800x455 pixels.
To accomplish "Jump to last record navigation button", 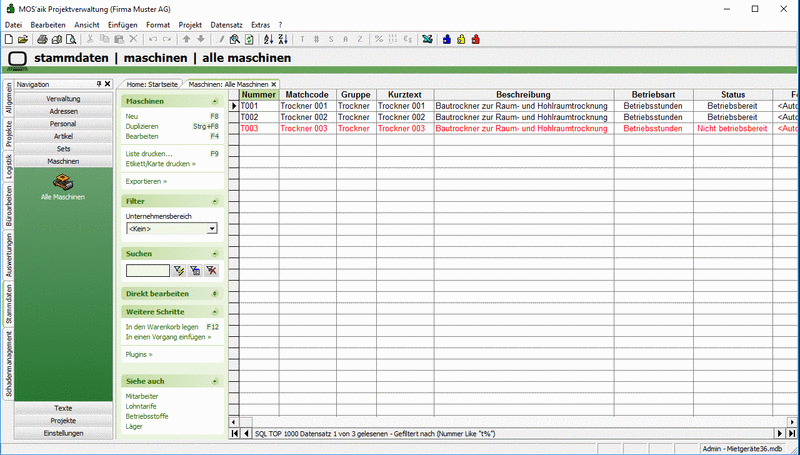I will coord(791,434).
